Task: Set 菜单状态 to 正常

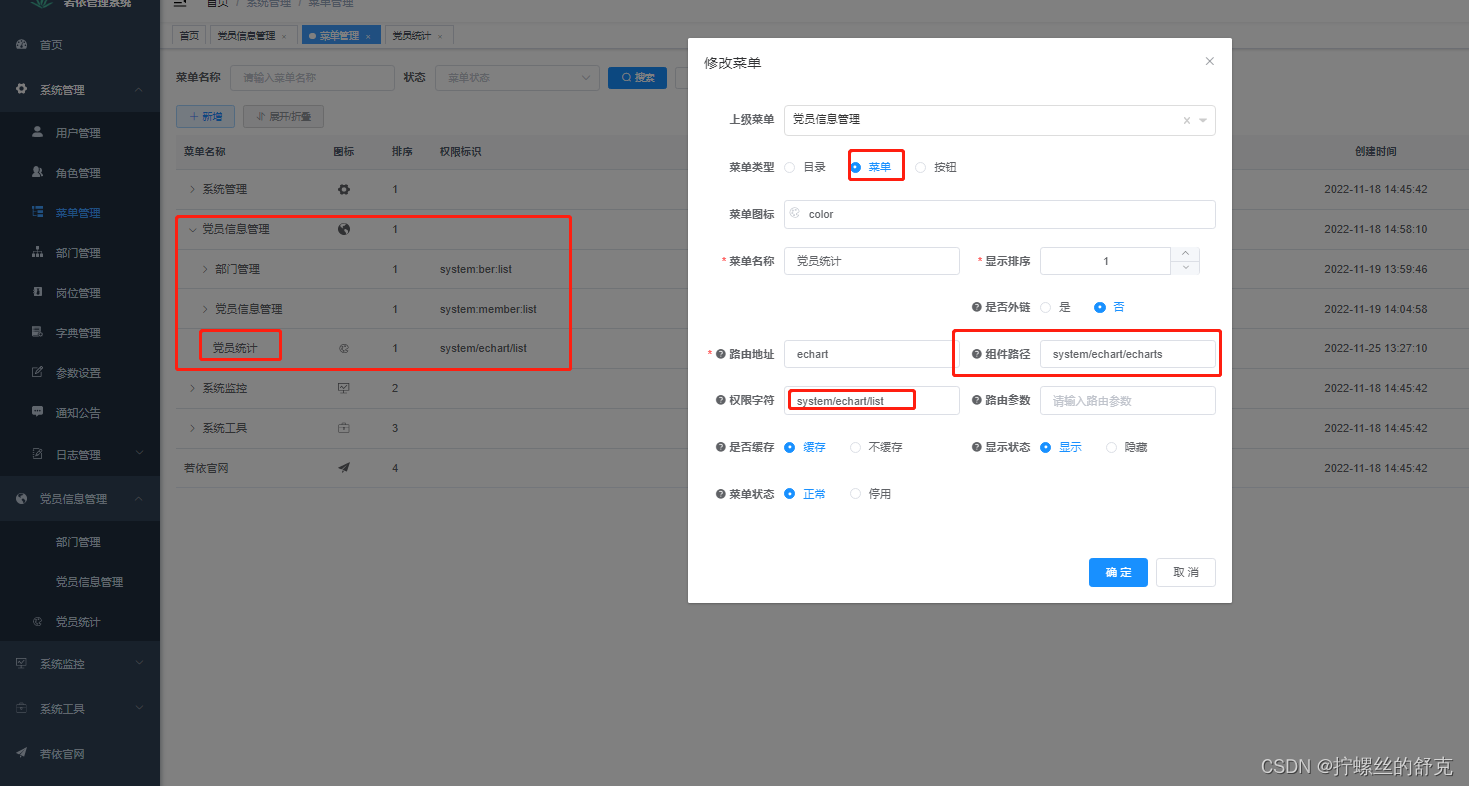Action: (790, 494)
